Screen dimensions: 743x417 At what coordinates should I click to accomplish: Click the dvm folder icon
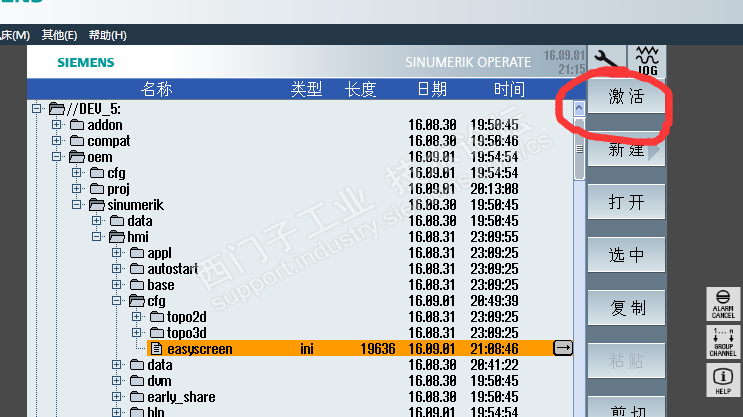[x=137, y=381]
